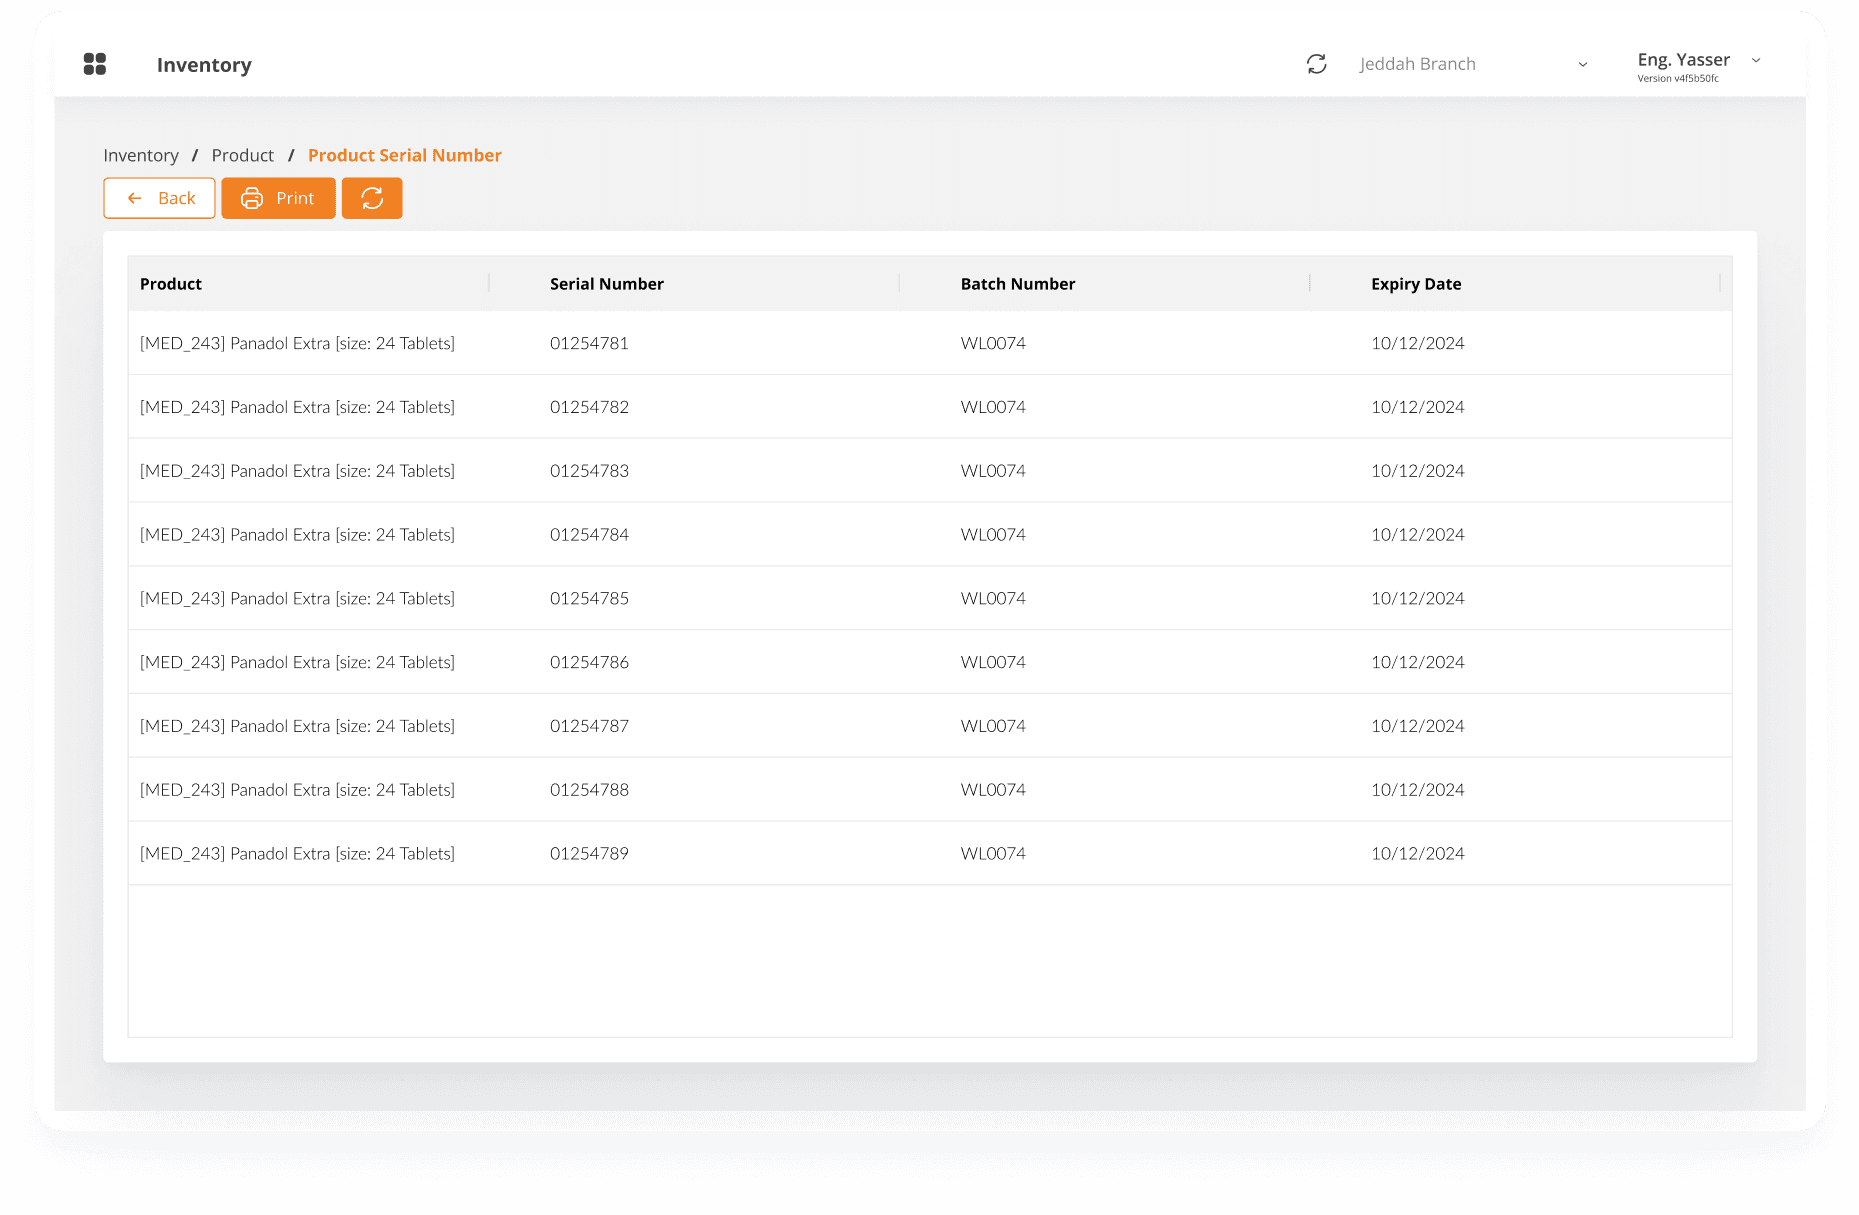Click serial number 01254789 cell

pos(589,853)
